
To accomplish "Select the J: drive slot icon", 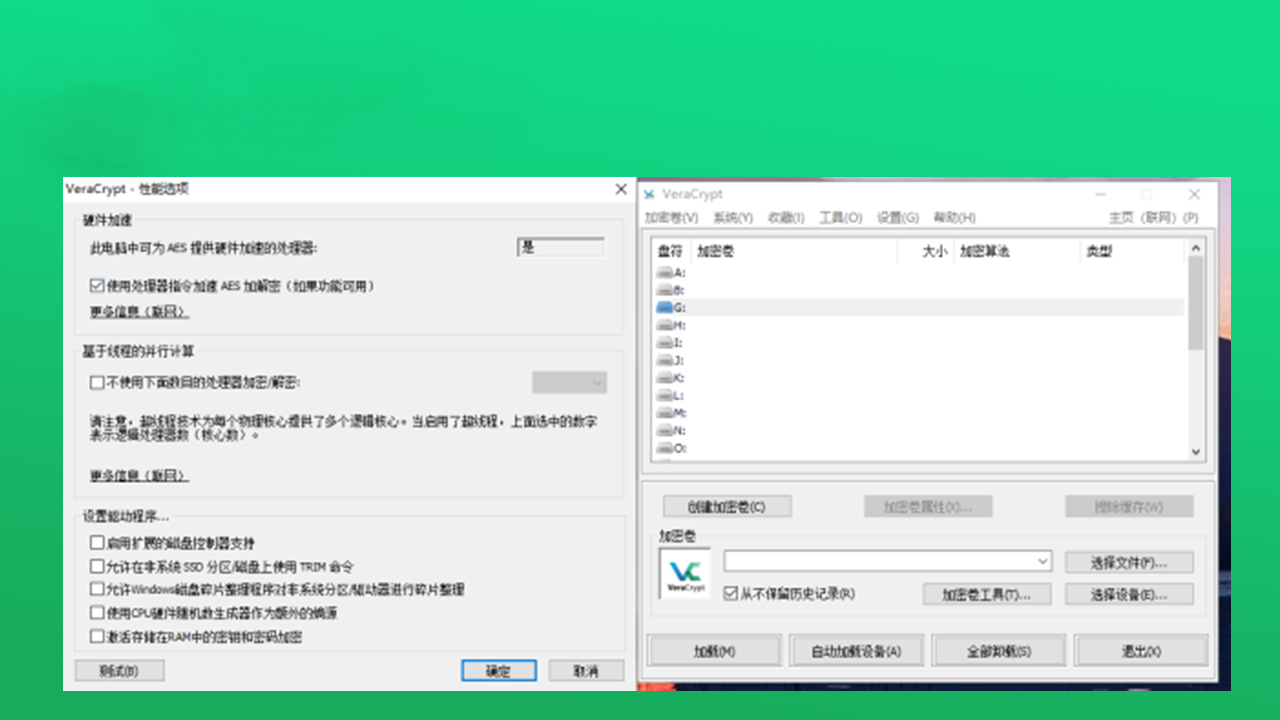I will click(664, 360).
